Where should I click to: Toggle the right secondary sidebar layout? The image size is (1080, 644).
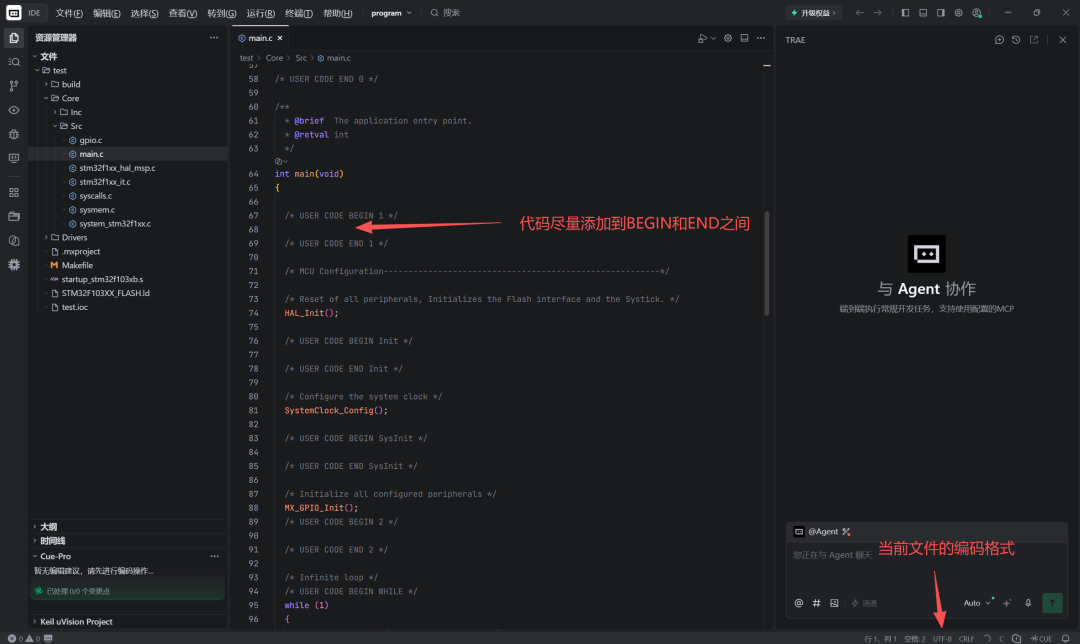click(941, 13)
